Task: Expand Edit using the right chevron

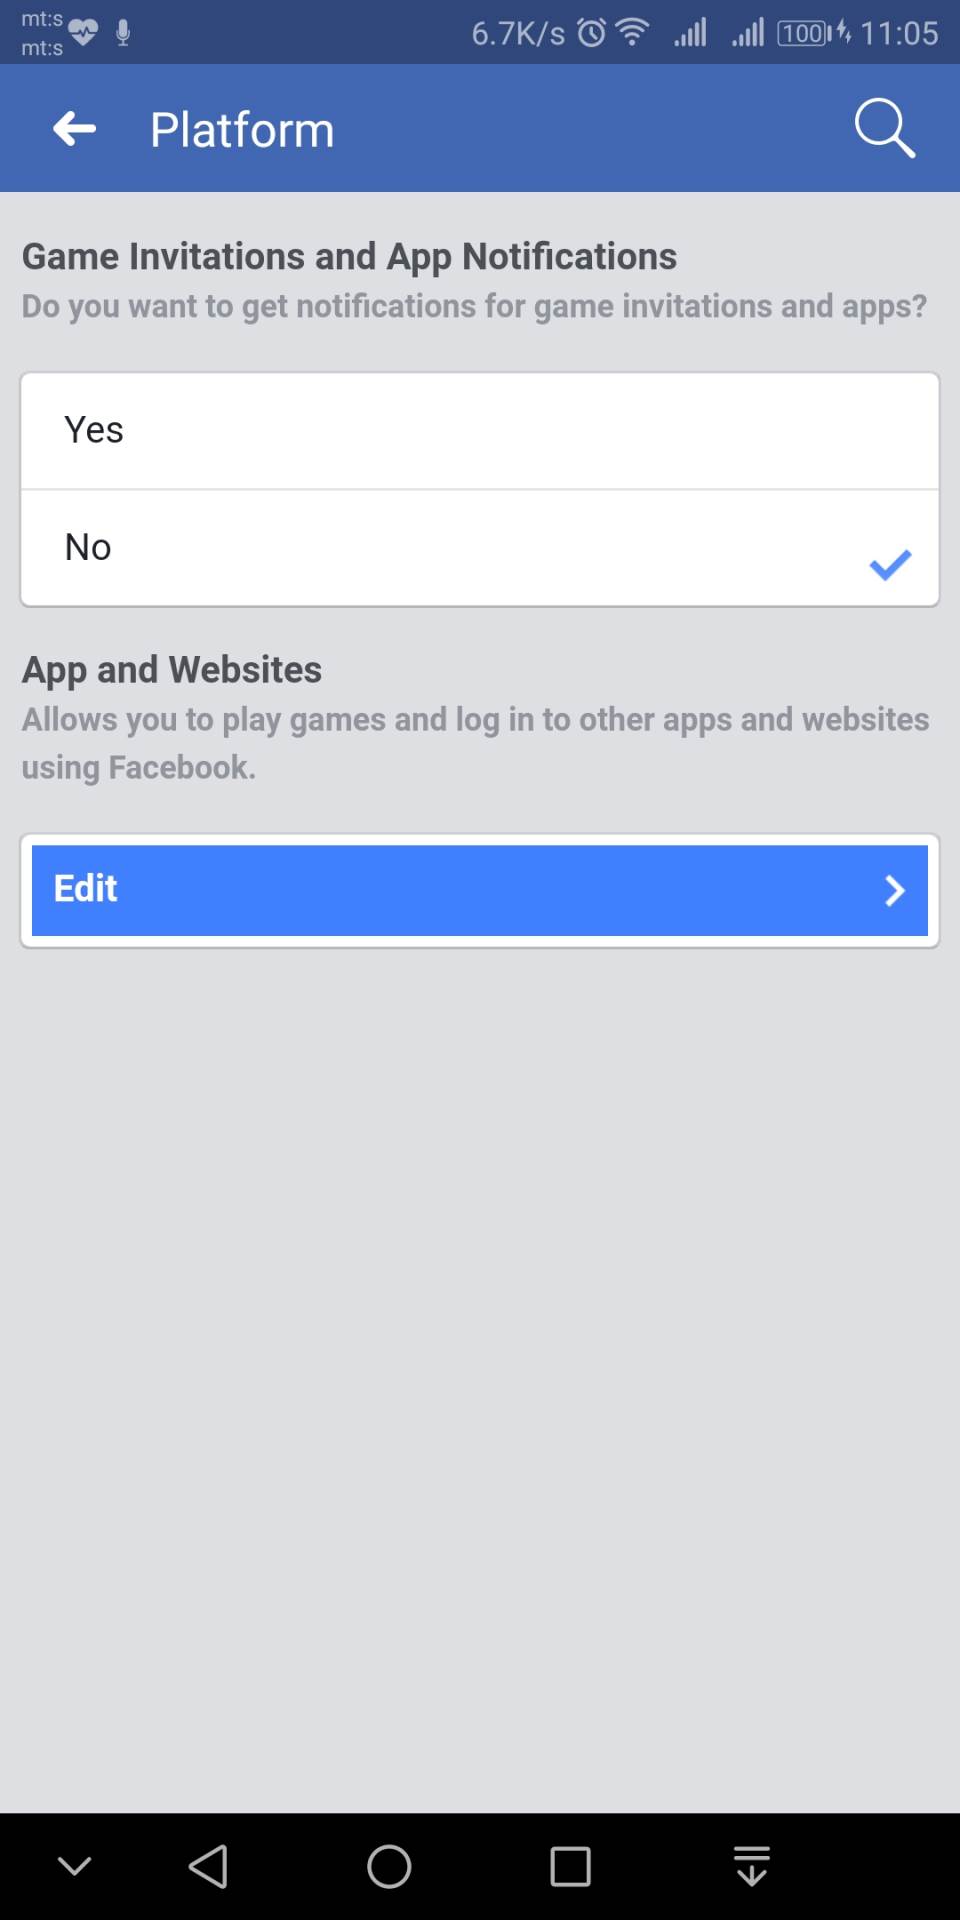Action: click(895, 890)
